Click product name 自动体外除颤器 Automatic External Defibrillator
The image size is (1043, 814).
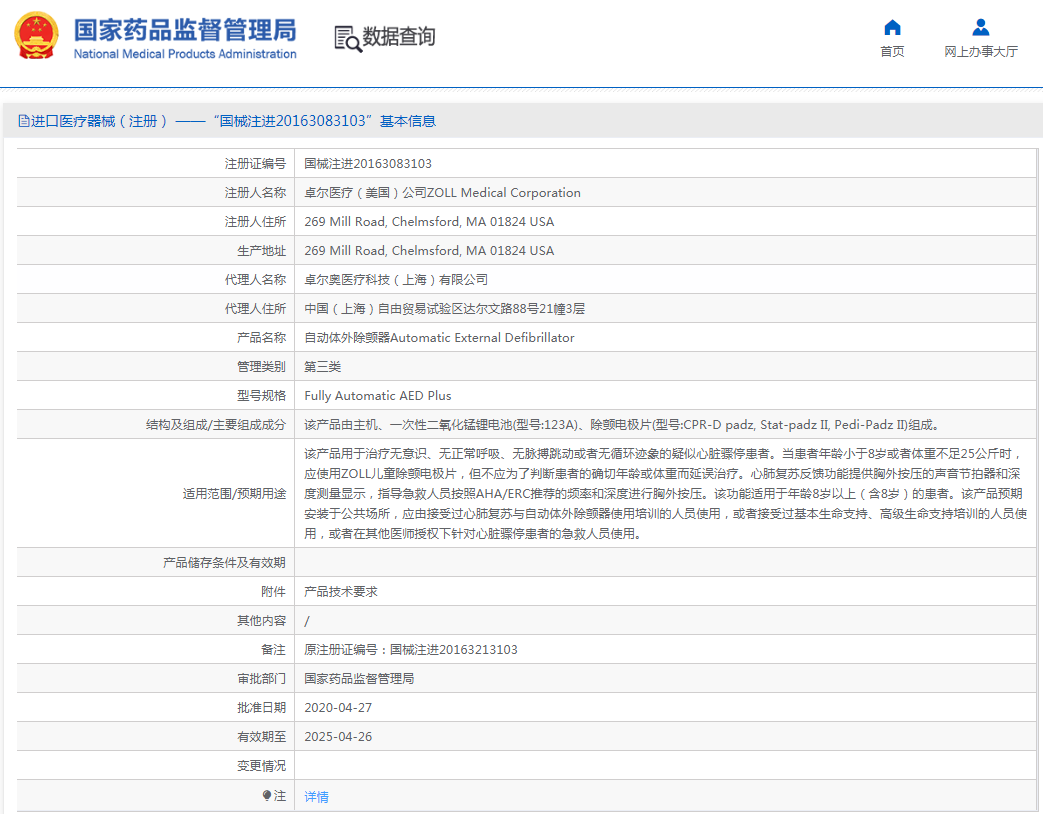point(439,338)
